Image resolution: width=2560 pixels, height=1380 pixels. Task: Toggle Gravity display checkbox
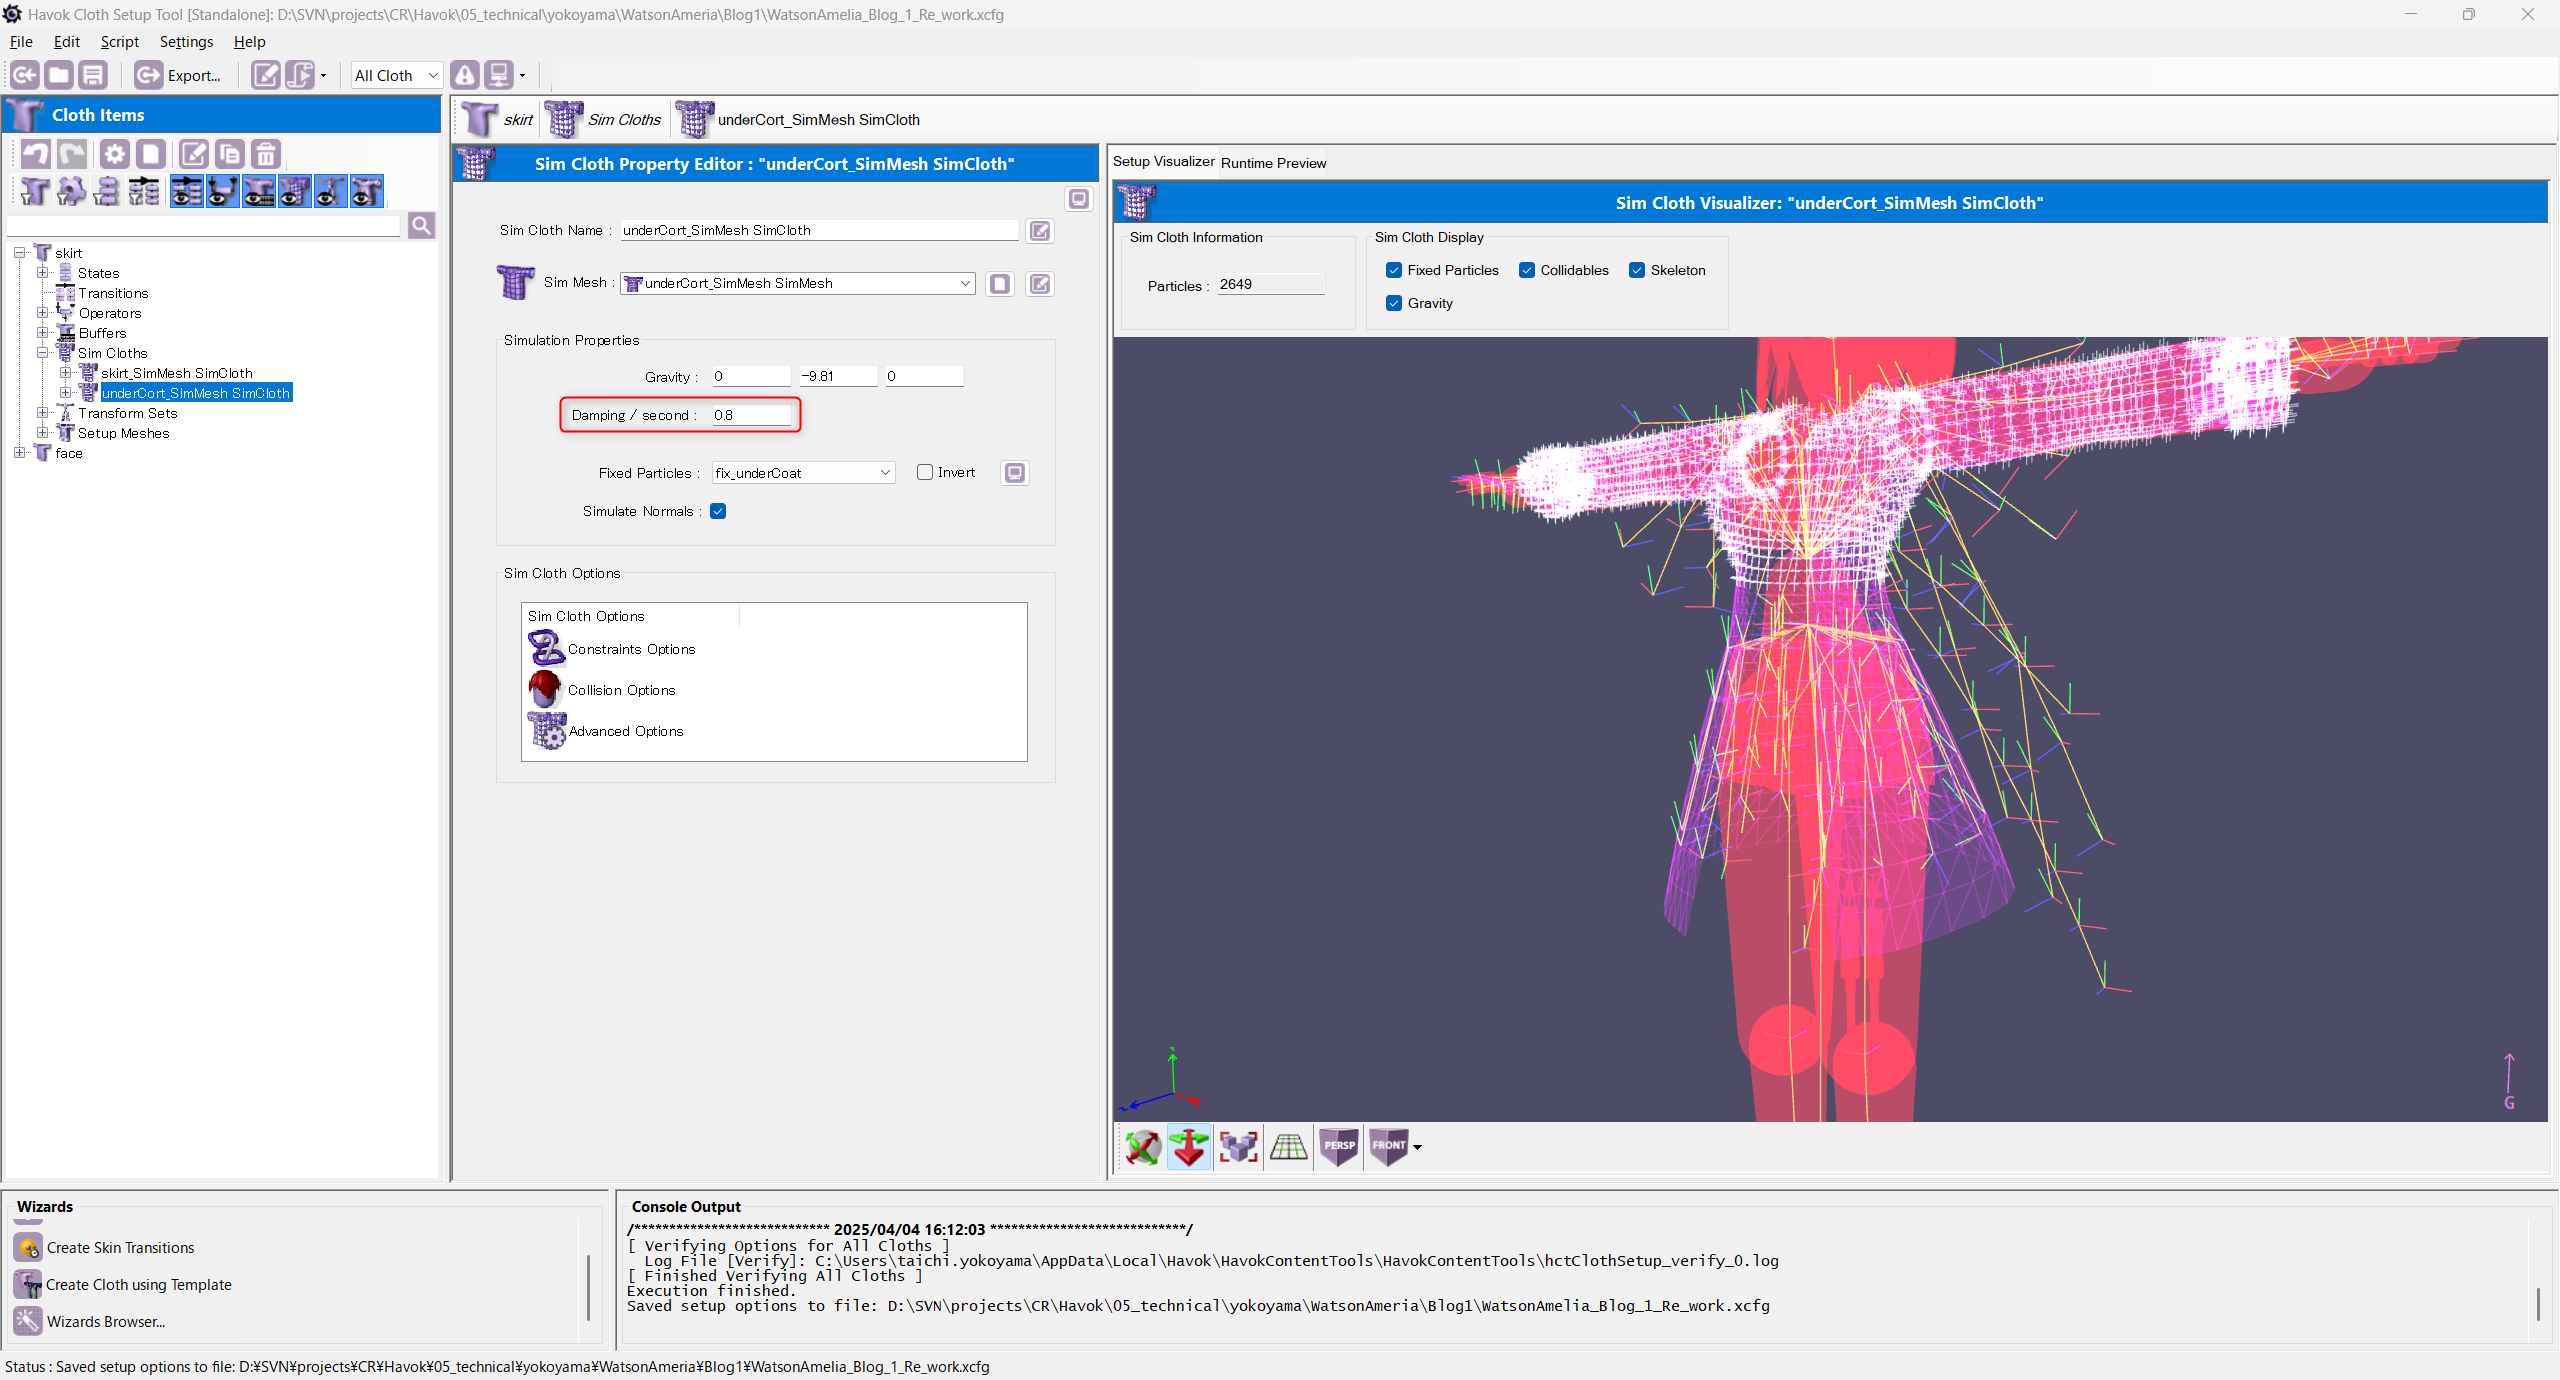1393,303
